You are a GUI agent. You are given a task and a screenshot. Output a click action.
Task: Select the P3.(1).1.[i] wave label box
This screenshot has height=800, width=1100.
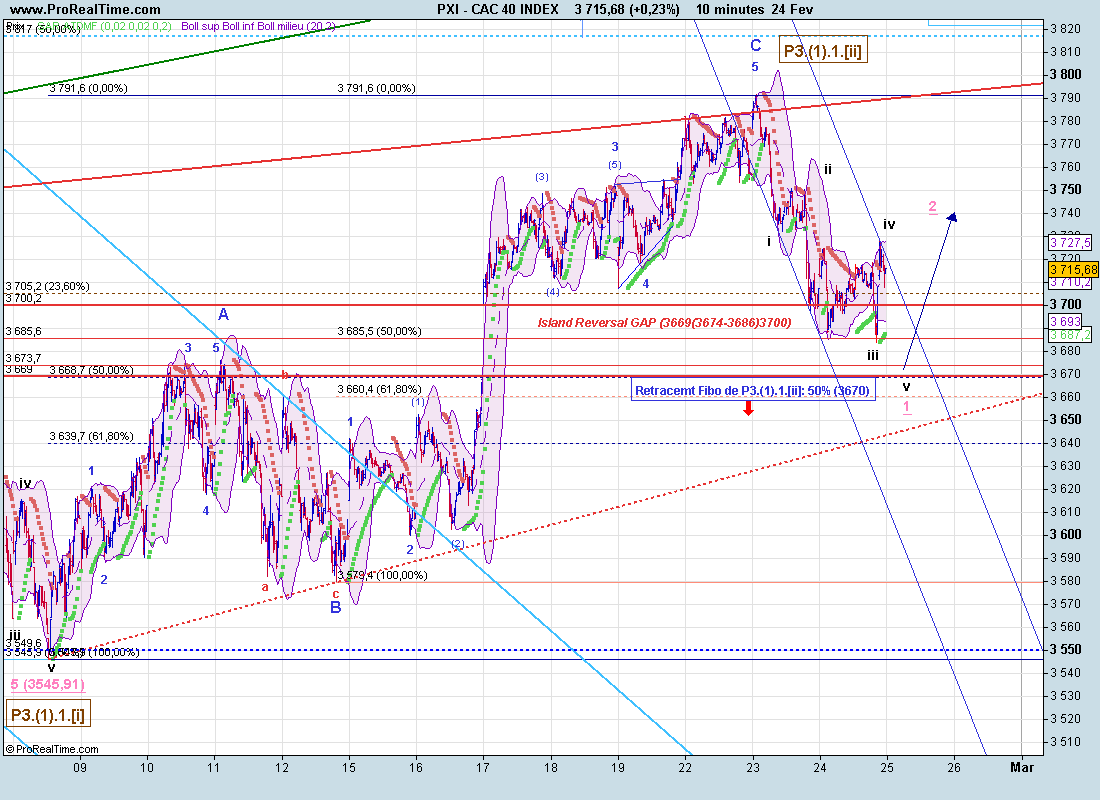(48, 714)
